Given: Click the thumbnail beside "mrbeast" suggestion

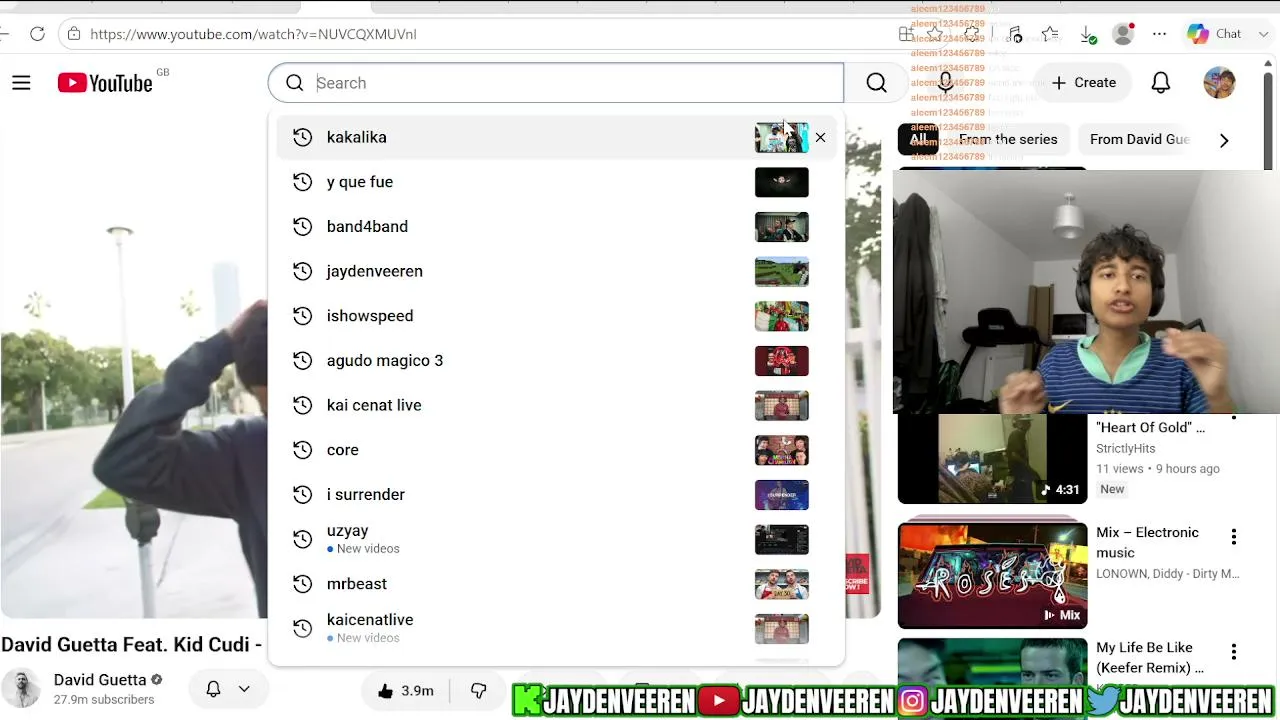Looking at the screenshot, I should point(781,584).
